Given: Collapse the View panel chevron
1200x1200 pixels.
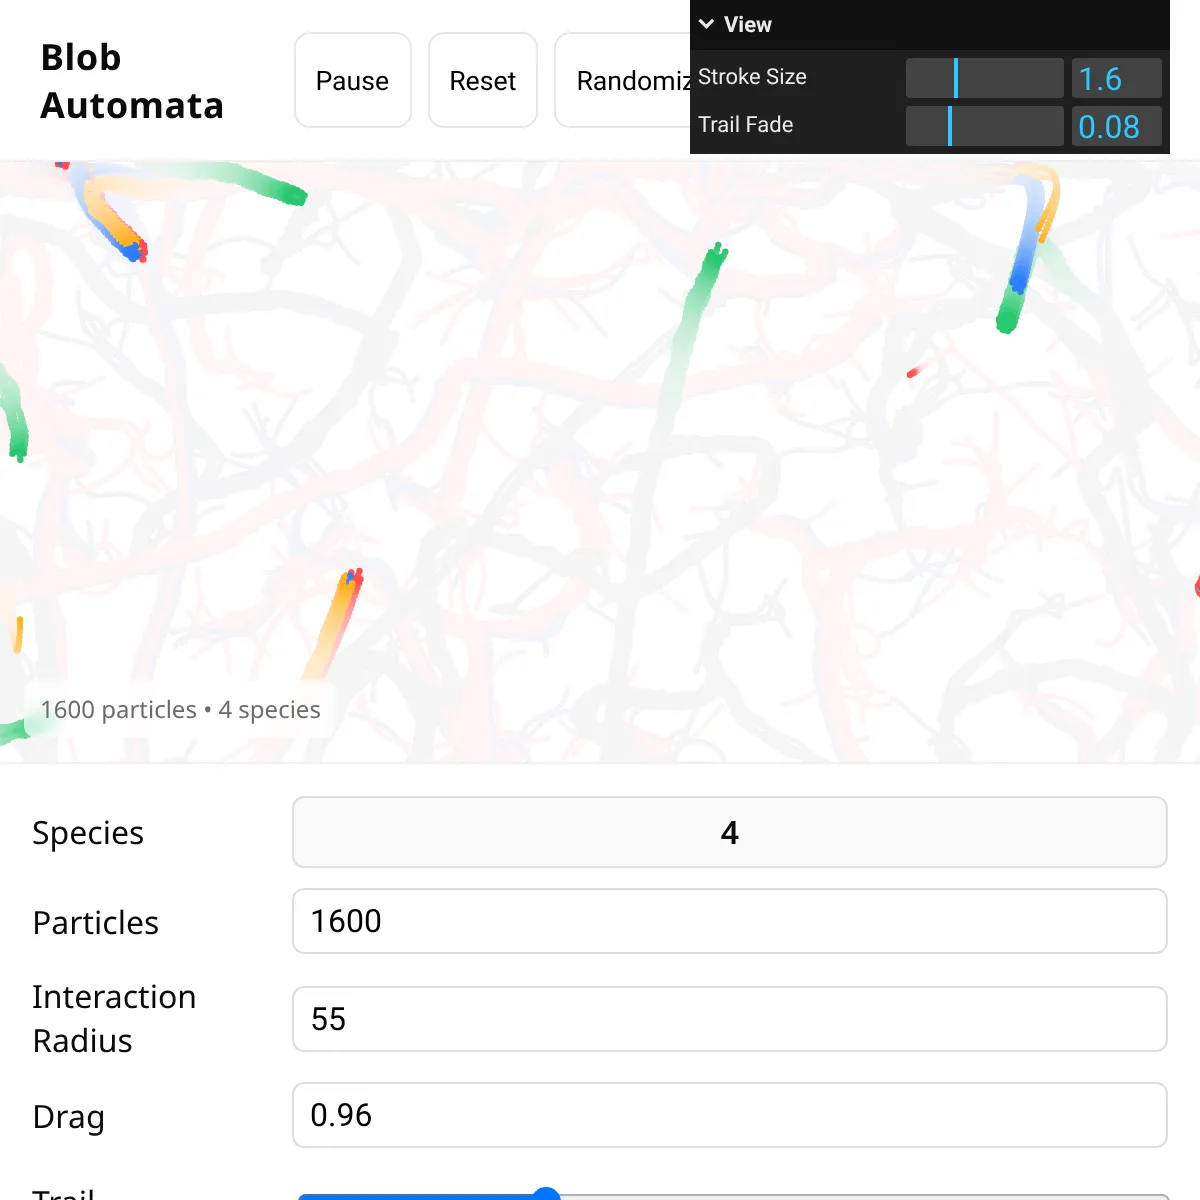Looking at the screenshot, I should (x=706, y=24).
